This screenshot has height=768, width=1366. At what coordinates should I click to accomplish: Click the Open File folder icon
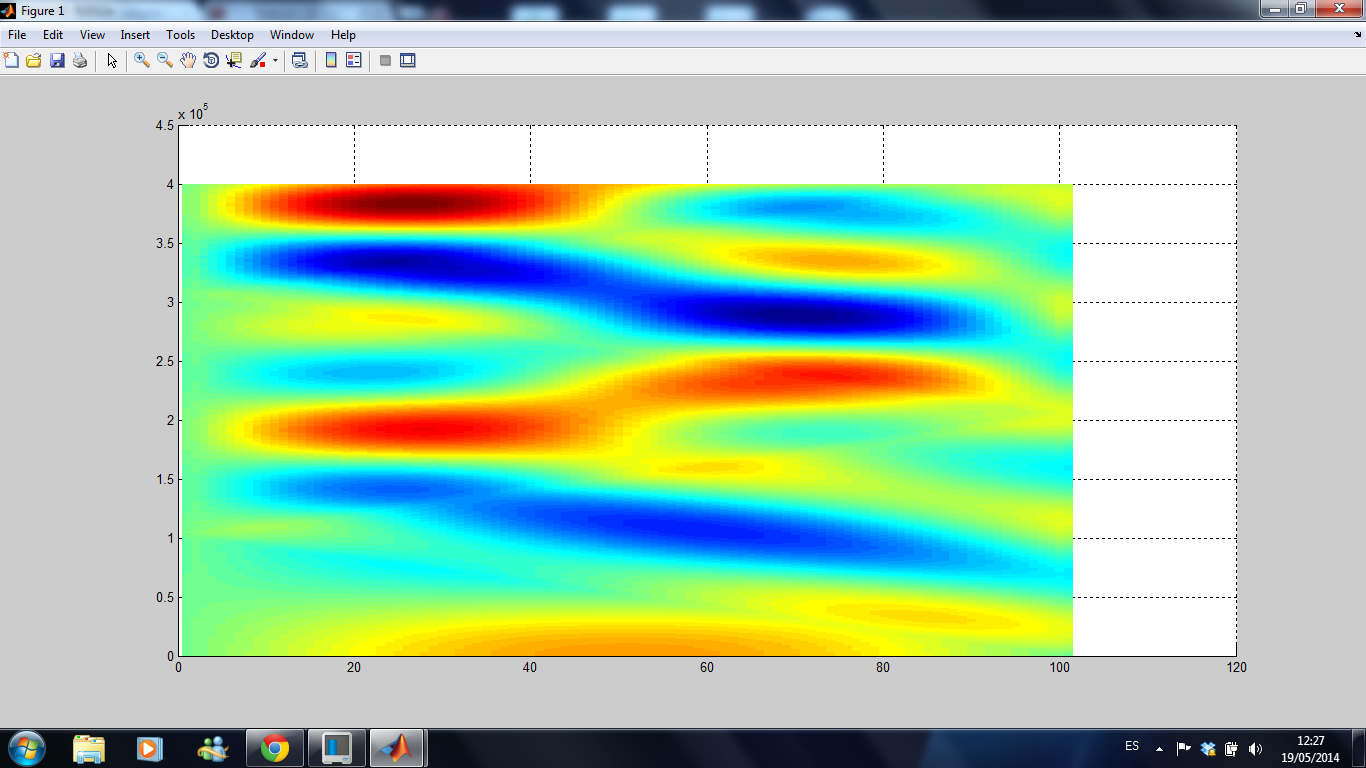[x=34, y=61]
